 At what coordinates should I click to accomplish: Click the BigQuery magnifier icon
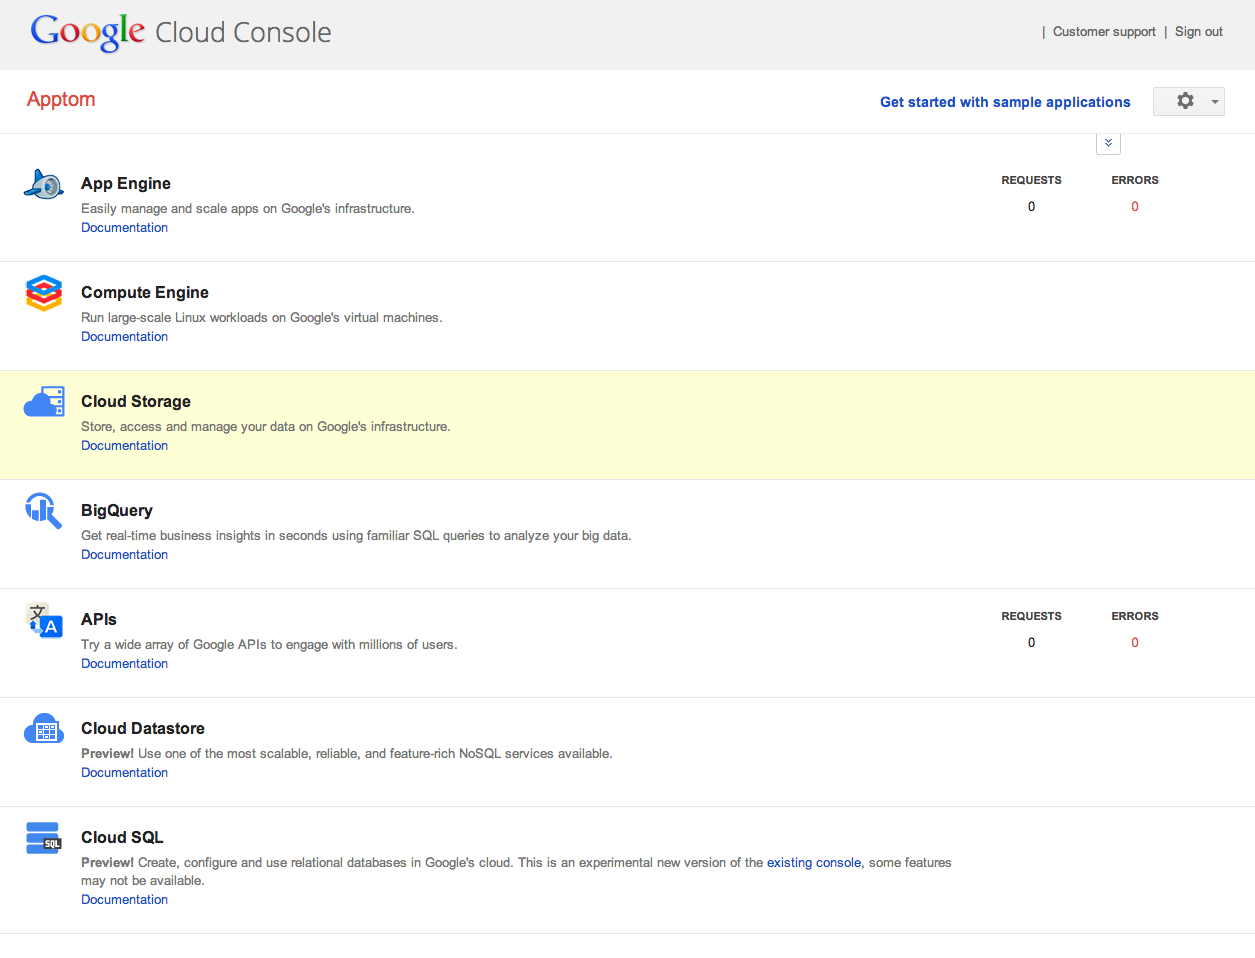pyautogui.click(x=44, y=511)
